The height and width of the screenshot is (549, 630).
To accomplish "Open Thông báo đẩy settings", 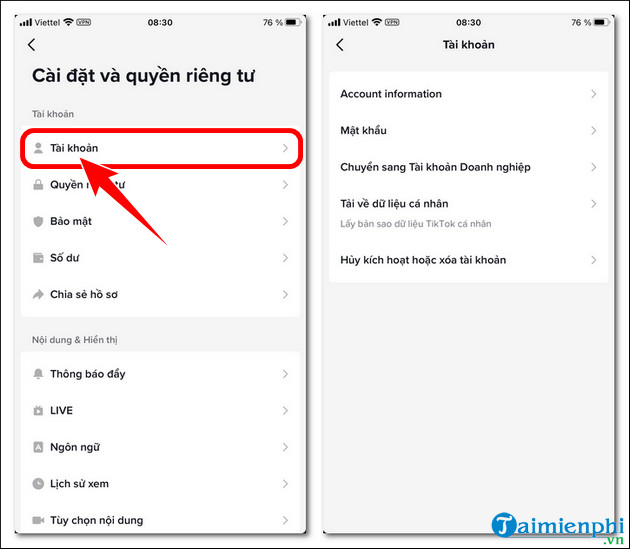I will click(161, 374).
